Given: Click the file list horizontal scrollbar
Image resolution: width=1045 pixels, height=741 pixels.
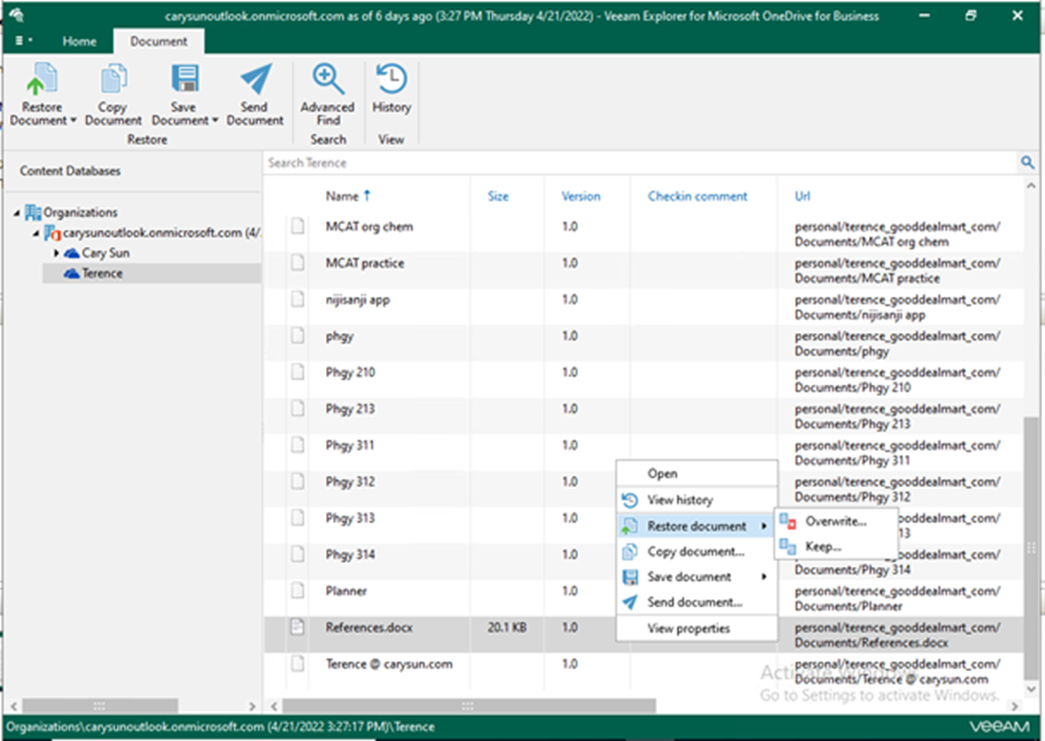Looking at the screenshot, I should (x=469, y=705).
